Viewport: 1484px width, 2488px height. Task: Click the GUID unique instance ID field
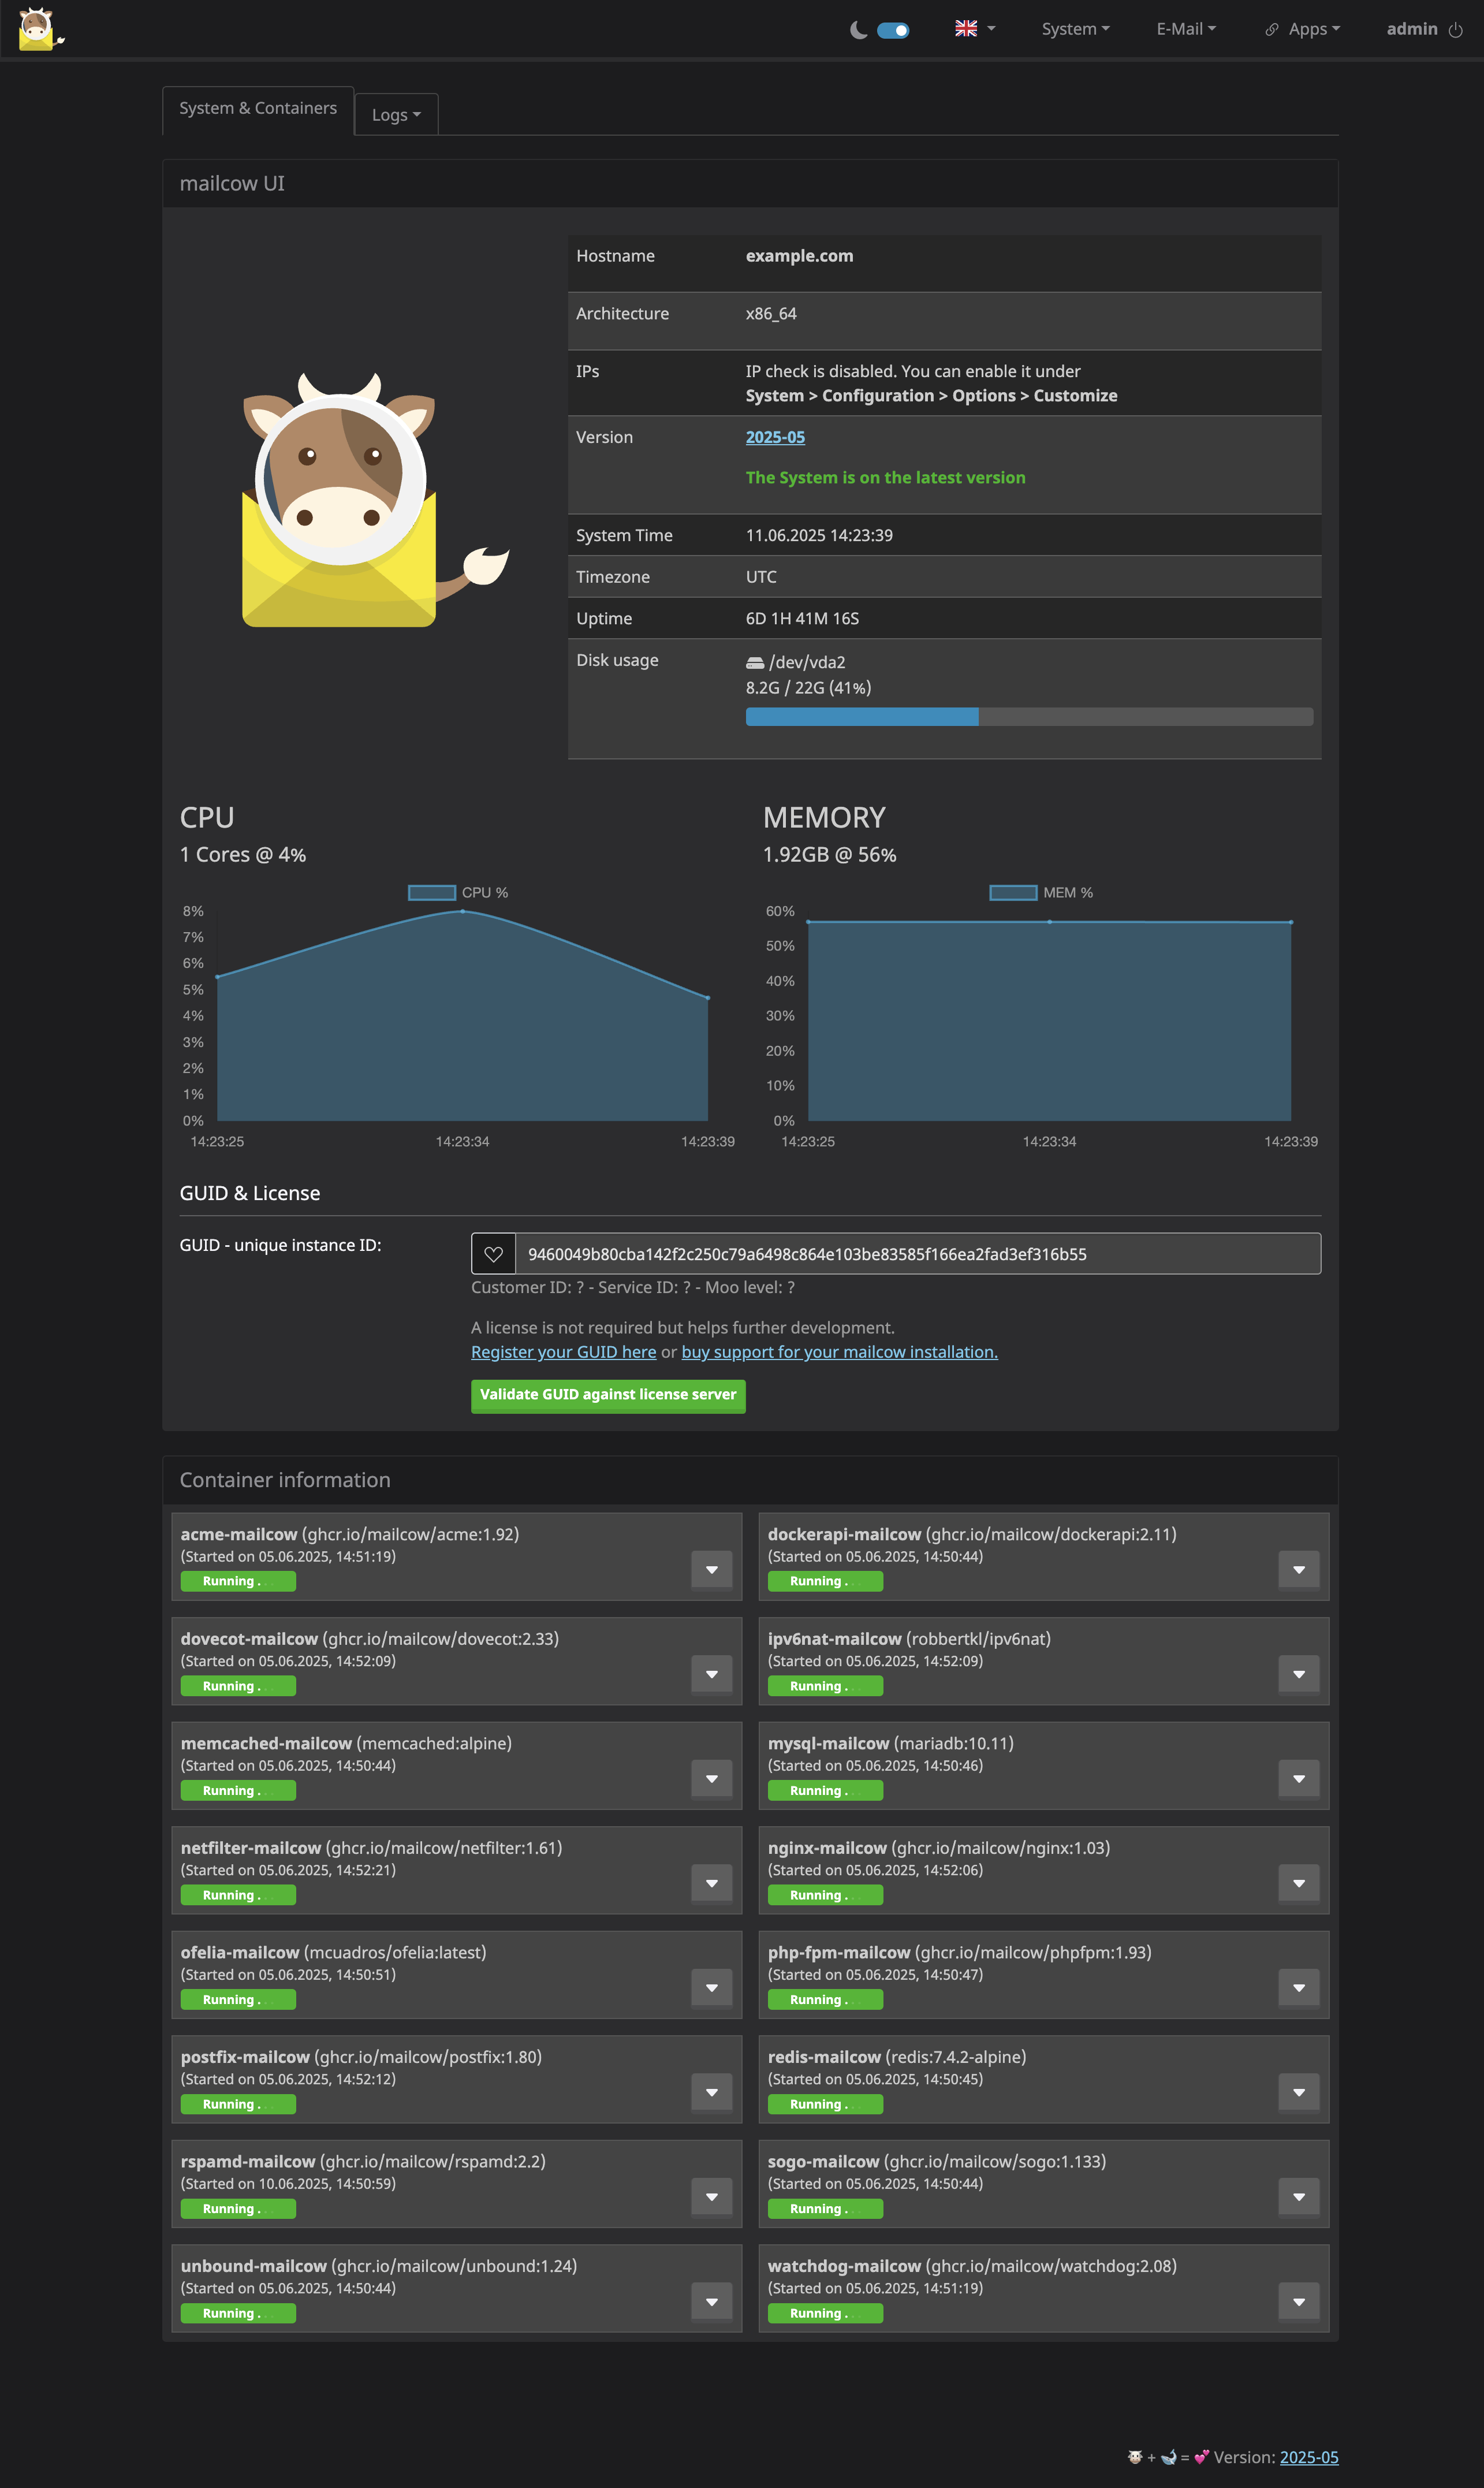(918, 1254)
